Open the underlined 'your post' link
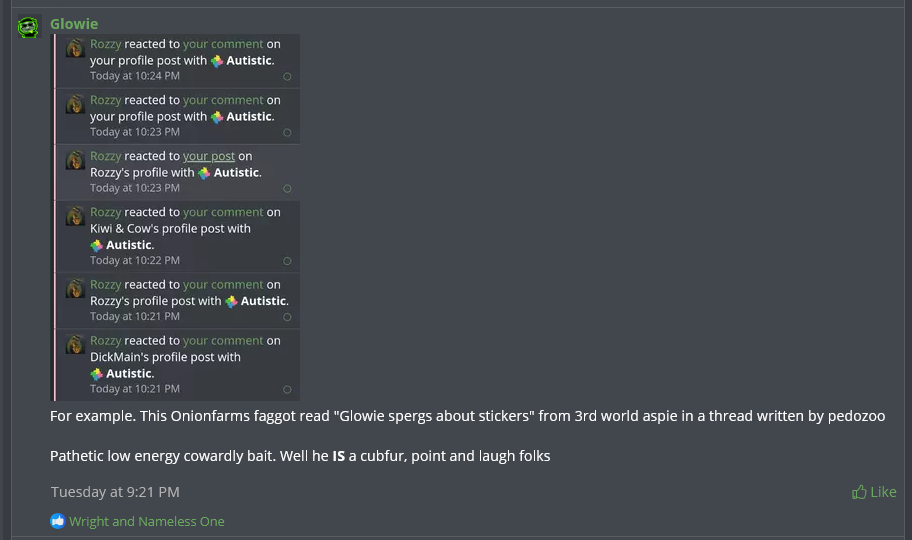912x540 pixels. [x=209, y=156]
